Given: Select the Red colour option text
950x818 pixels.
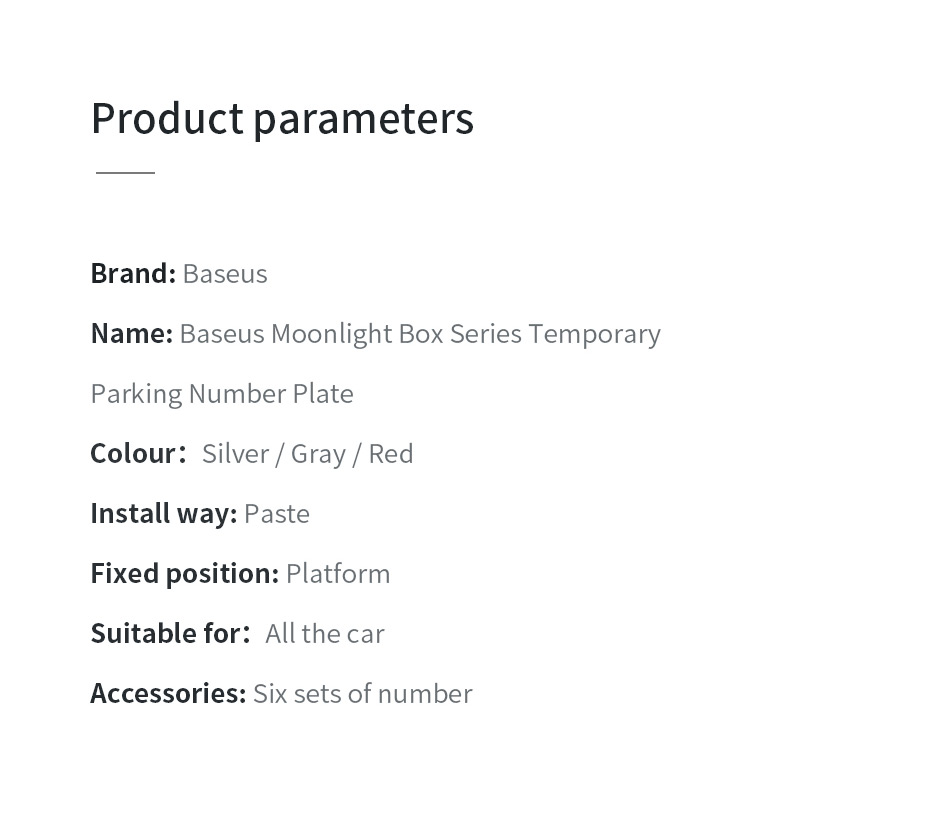Looking at the screenshot, I should pos(391,453).
